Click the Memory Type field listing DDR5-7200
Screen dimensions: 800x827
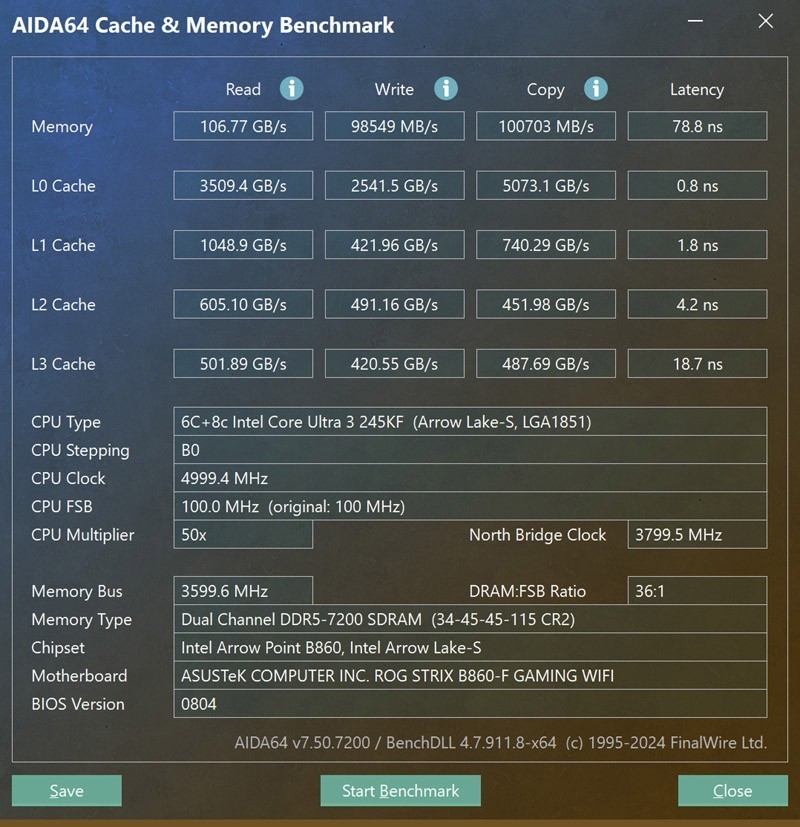[470, 619]
